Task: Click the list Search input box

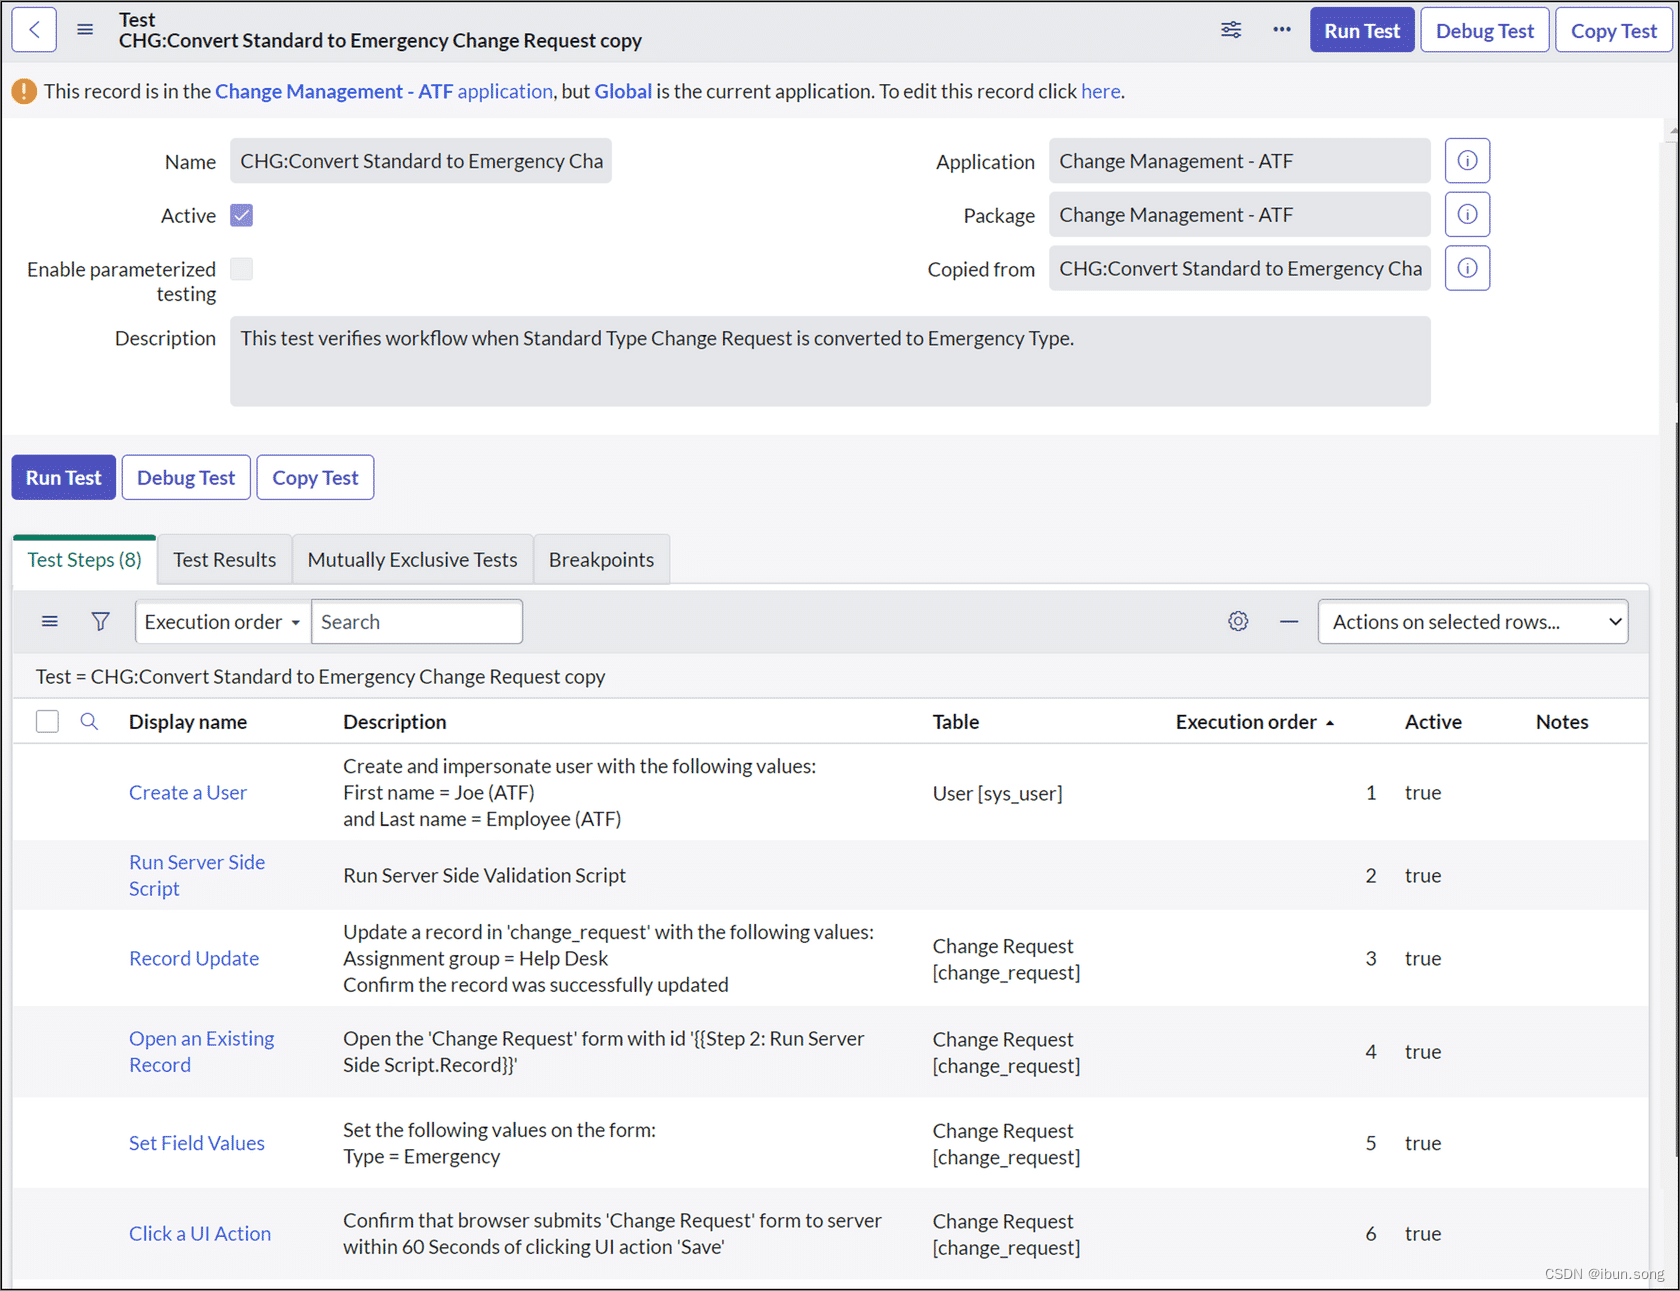Action: click(x=417, y=622)
